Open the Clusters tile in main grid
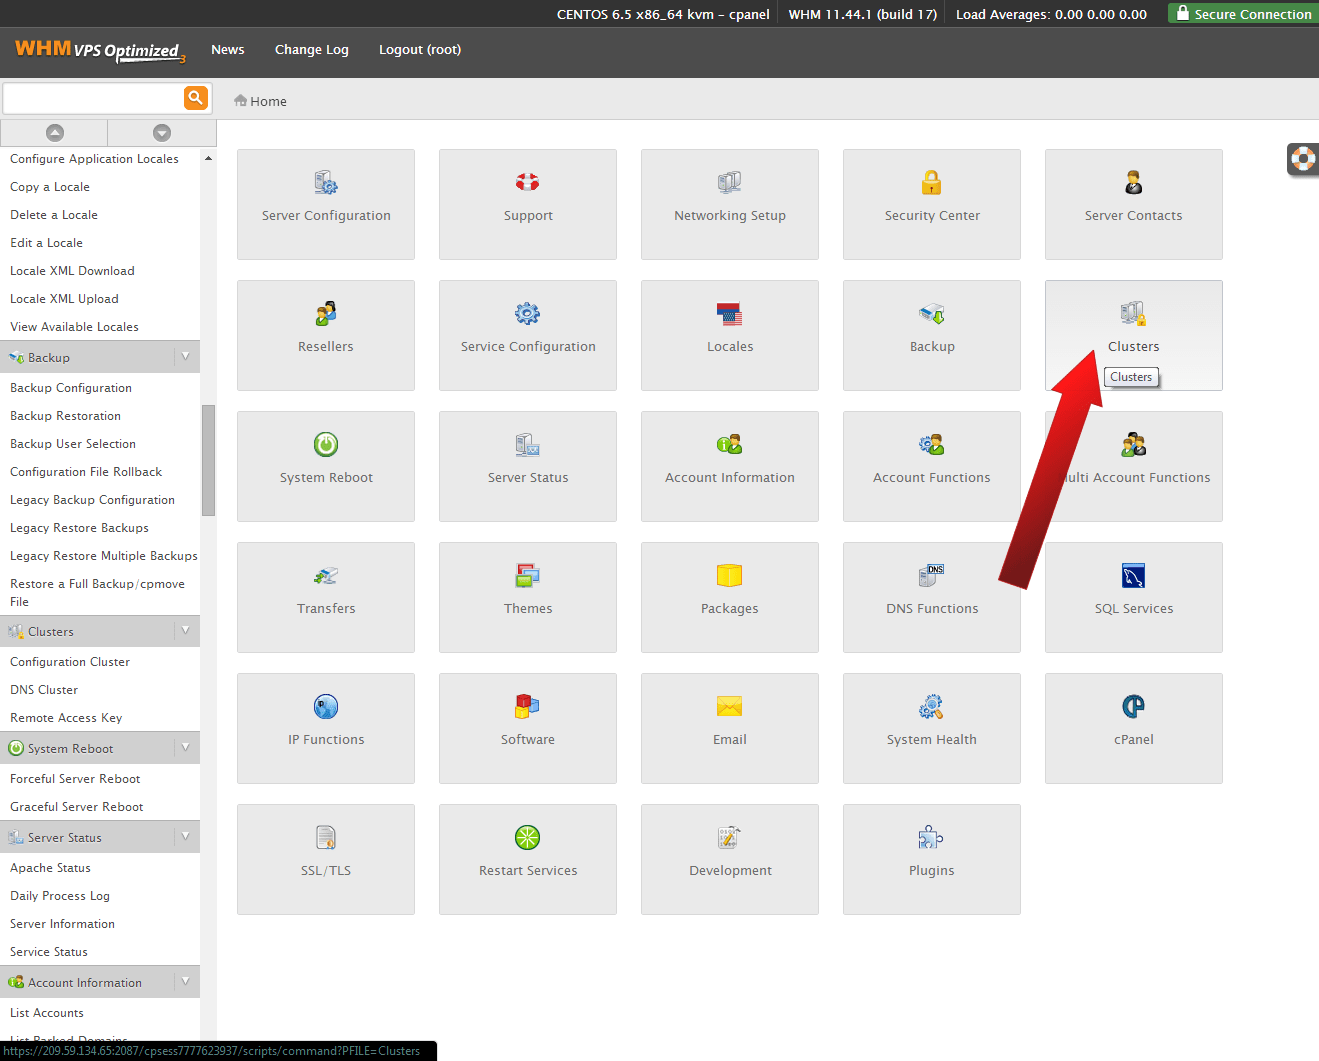The image size is (1319, 1061). [1134, 335]
